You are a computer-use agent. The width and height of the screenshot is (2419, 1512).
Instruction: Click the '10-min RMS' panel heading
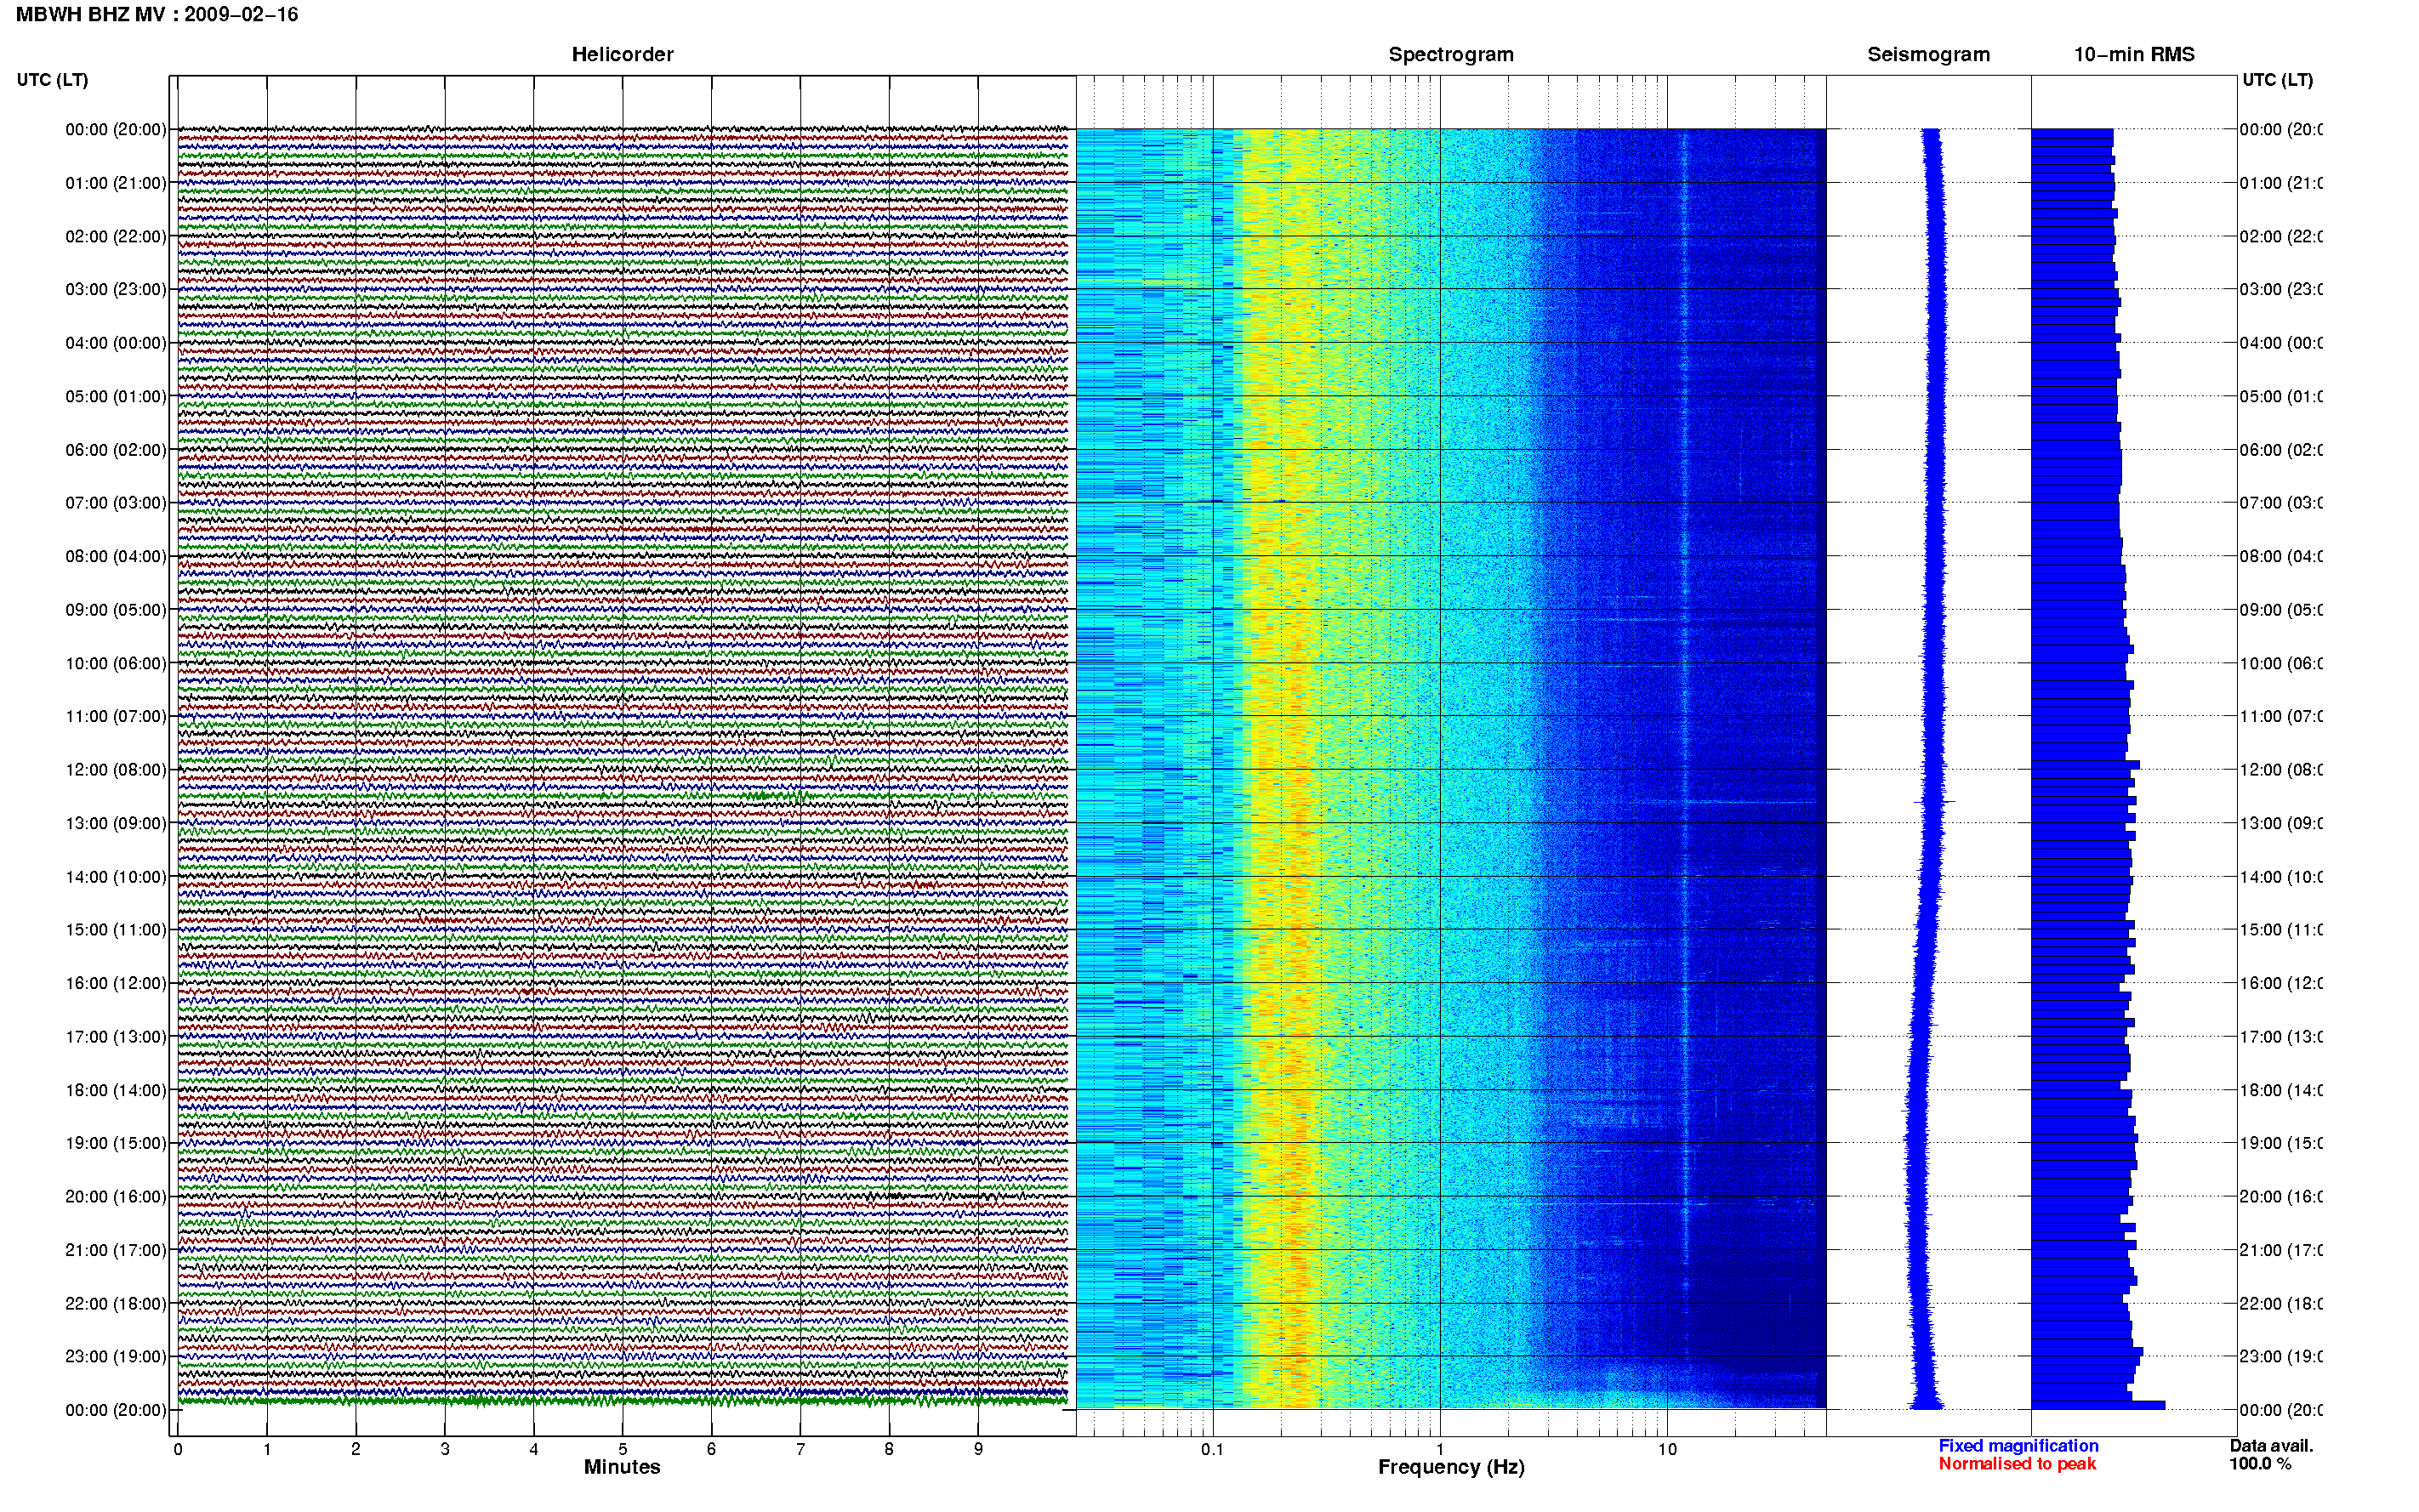point(2134,55)
